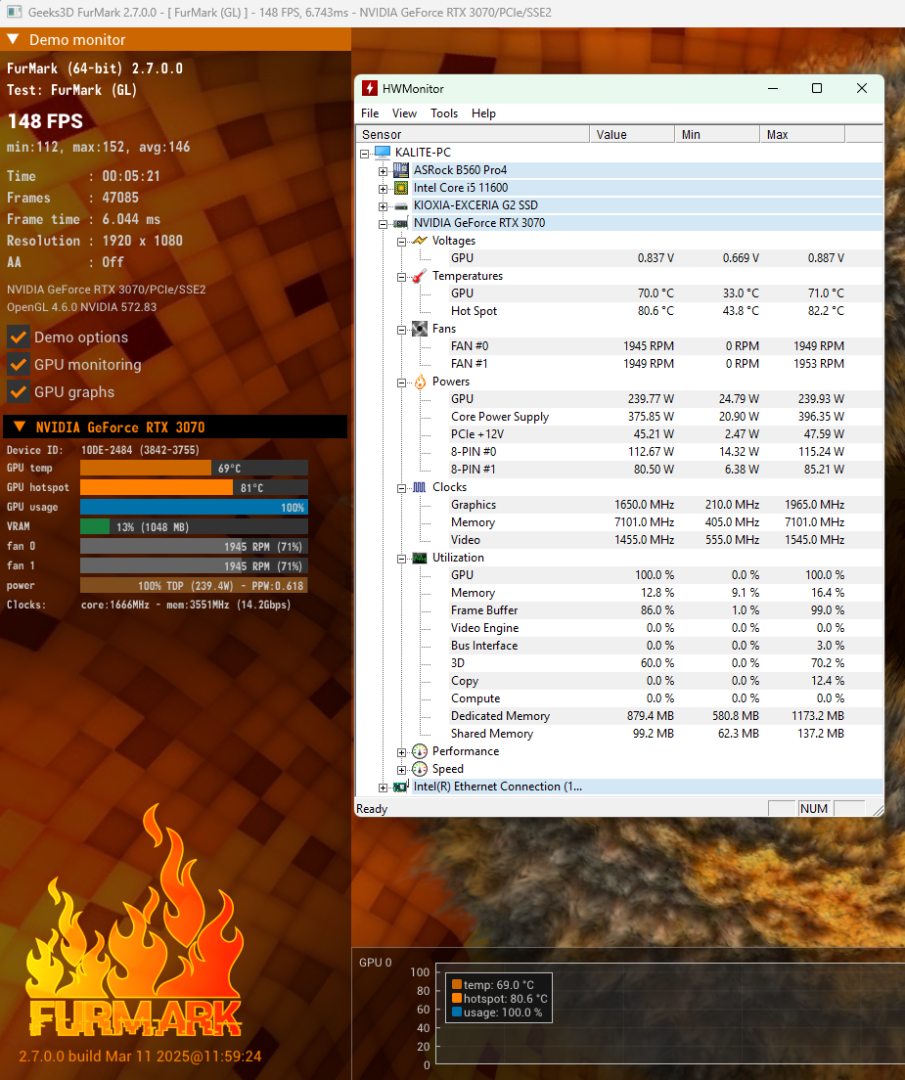This screenshot has width=905, height=1080.
Task: Click the Temperatures thermometer icon
Action: tap(419, 276)
